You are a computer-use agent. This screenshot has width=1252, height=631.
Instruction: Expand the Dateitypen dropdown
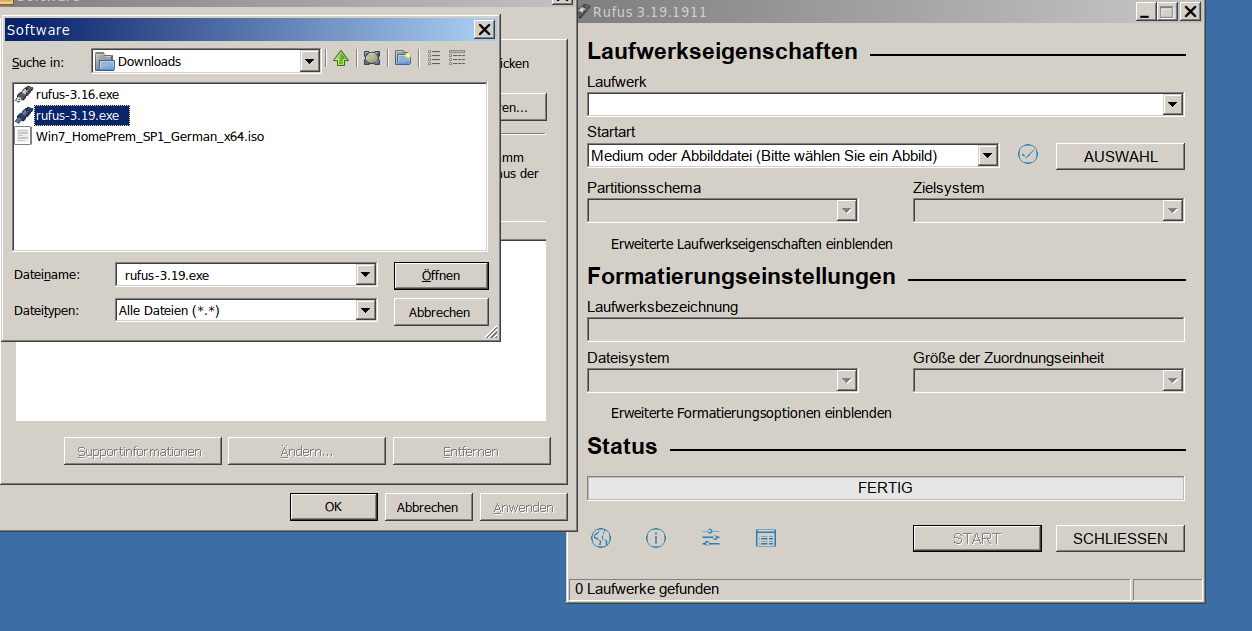click(x=366, y=311)
